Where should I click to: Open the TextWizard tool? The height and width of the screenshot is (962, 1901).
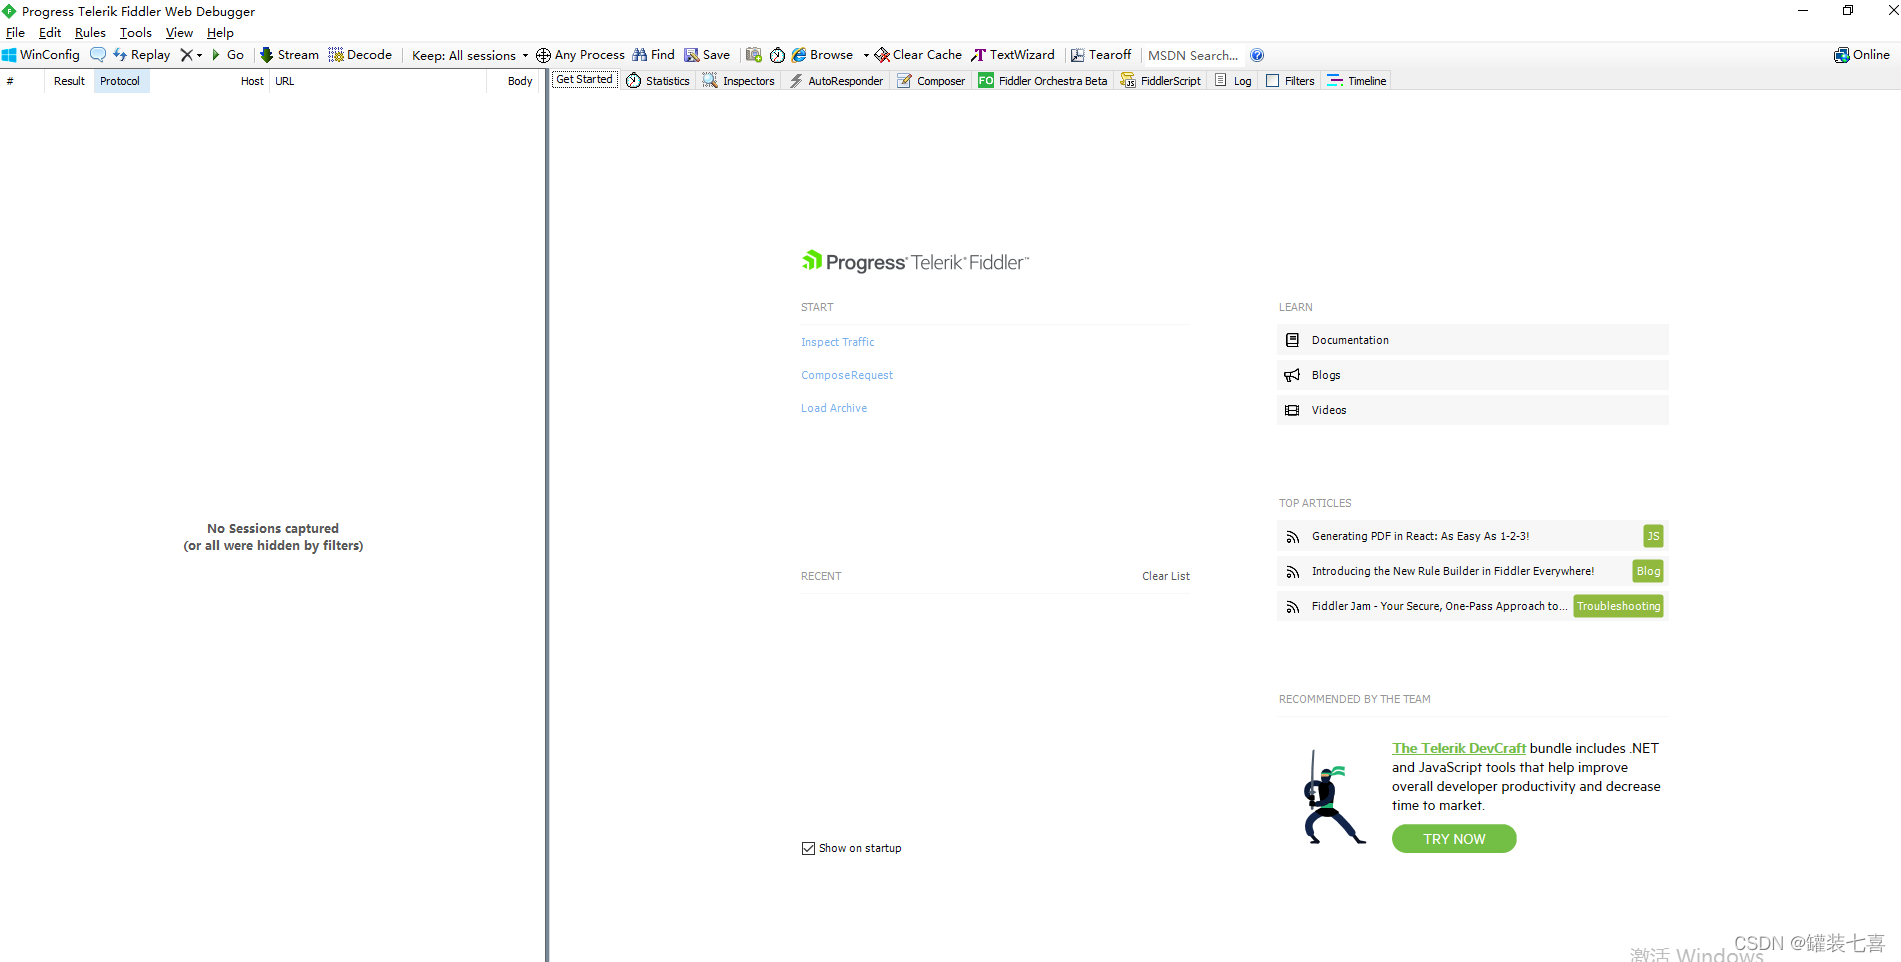click(1013, 55)
